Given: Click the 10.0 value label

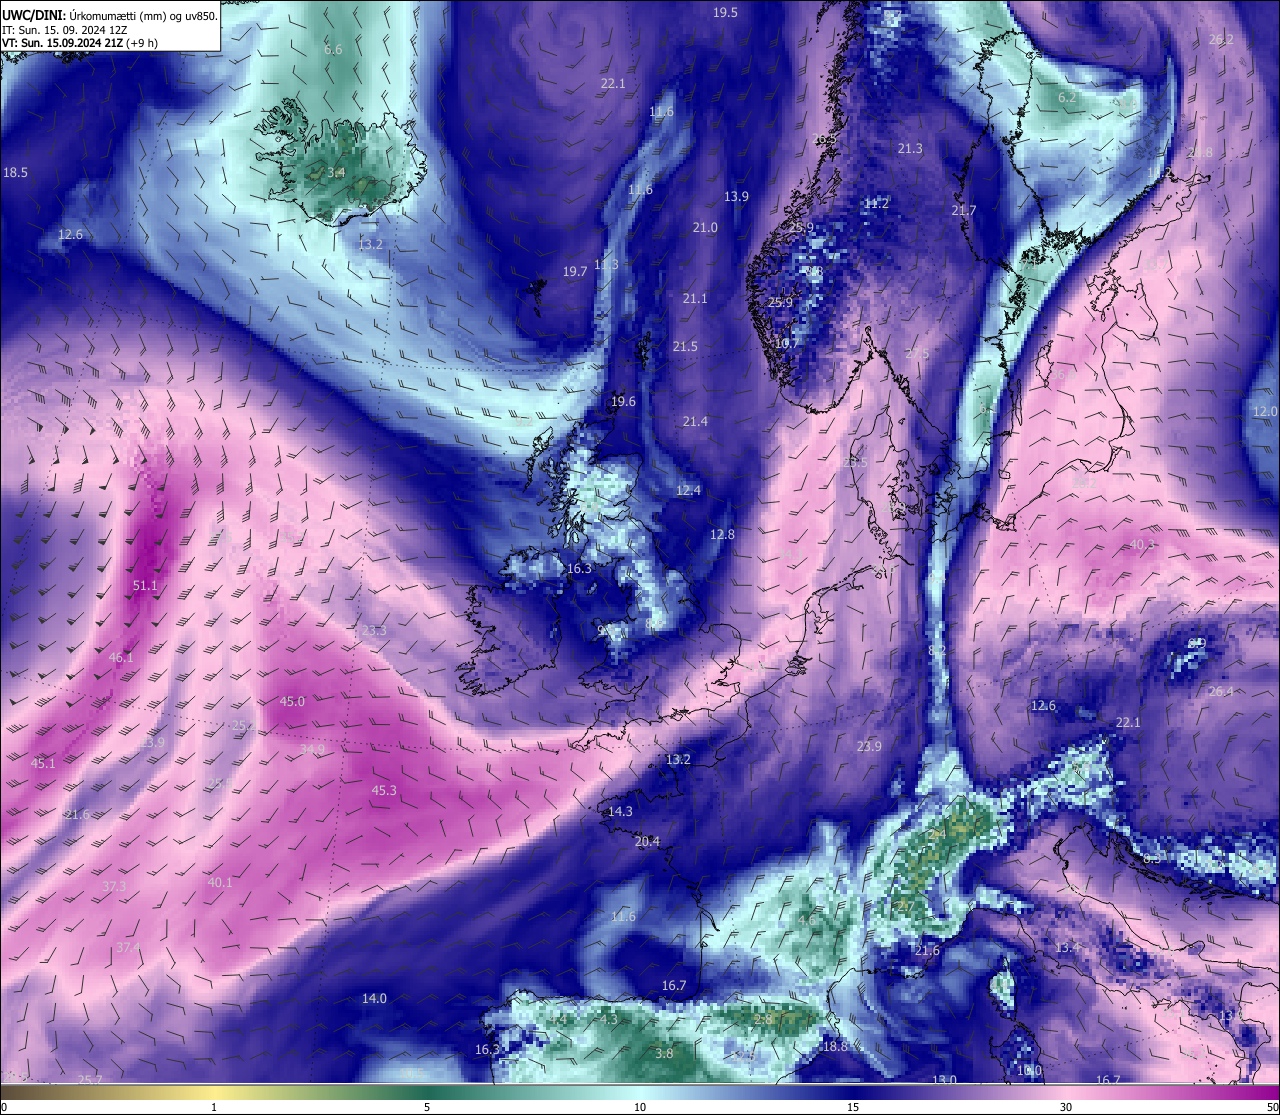Looking at the screenshot, I should 1029,1070.
